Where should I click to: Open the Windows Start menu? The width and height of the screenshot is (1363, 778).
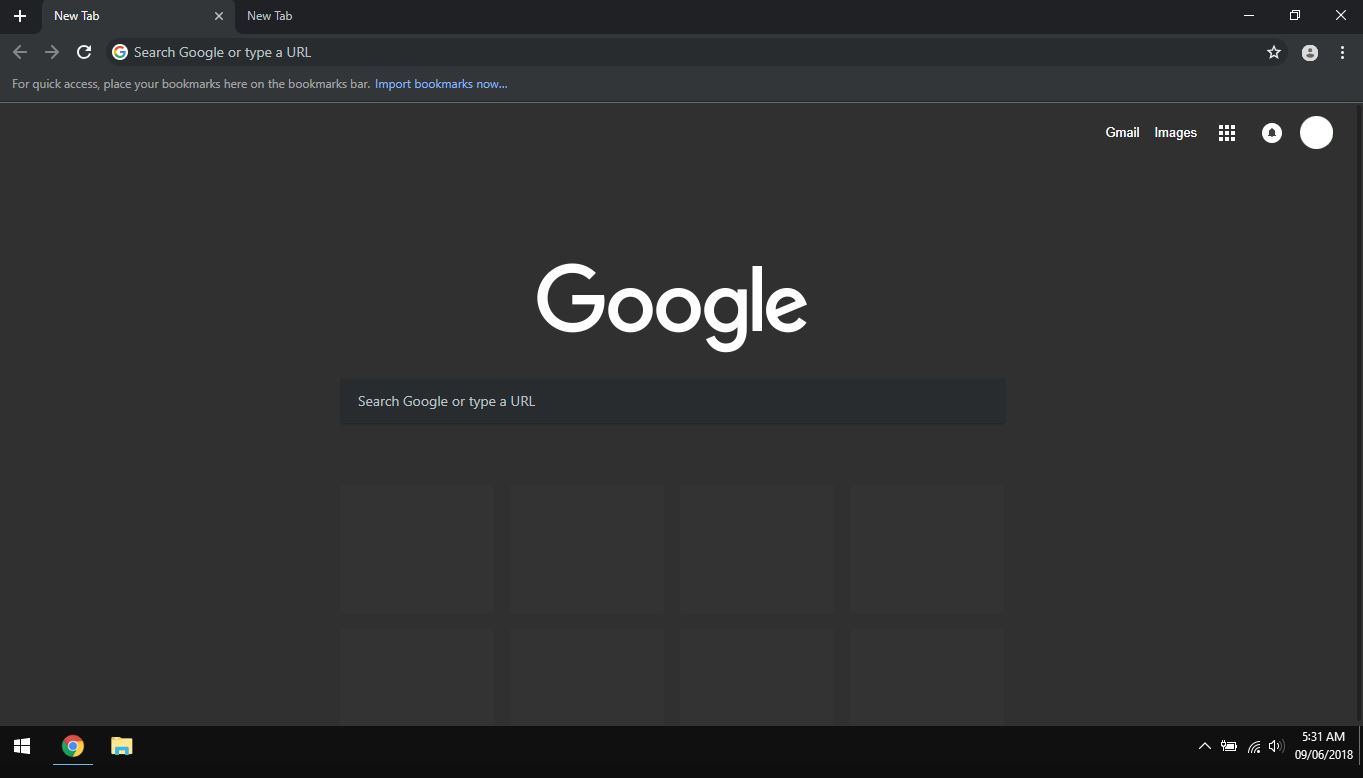pos(22,746)
